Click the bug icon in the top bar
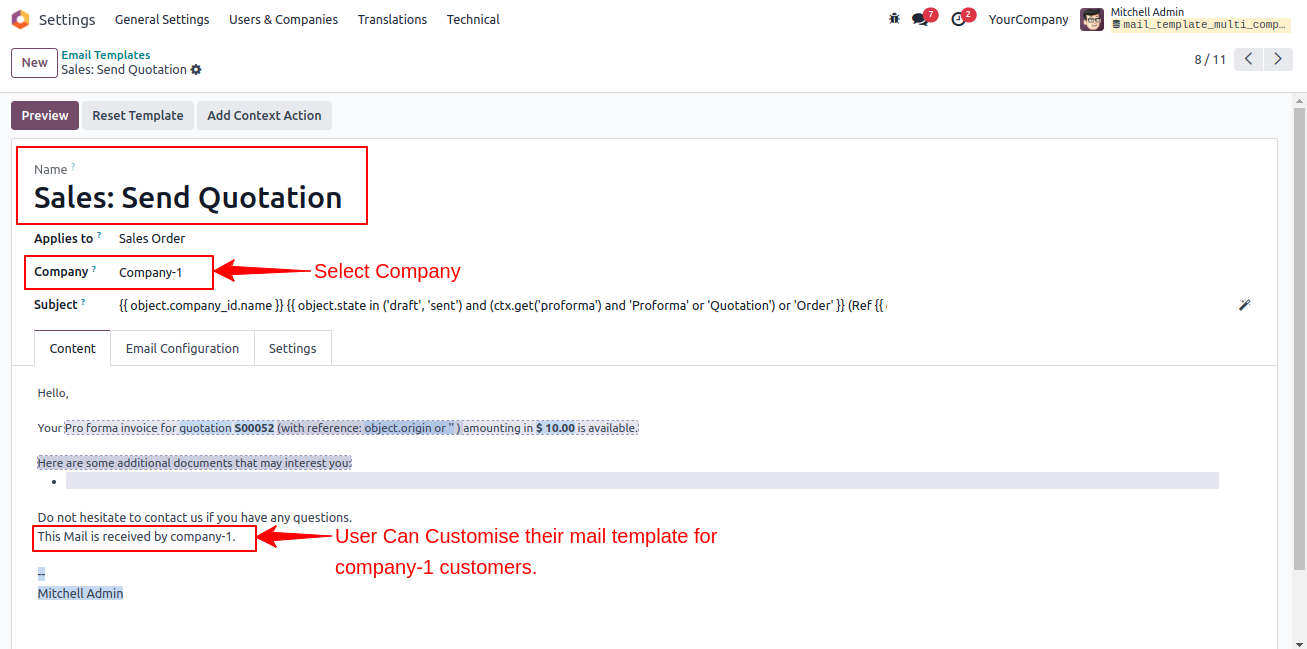This screenshot has width=1307, height=649. [x=893, y=18]
